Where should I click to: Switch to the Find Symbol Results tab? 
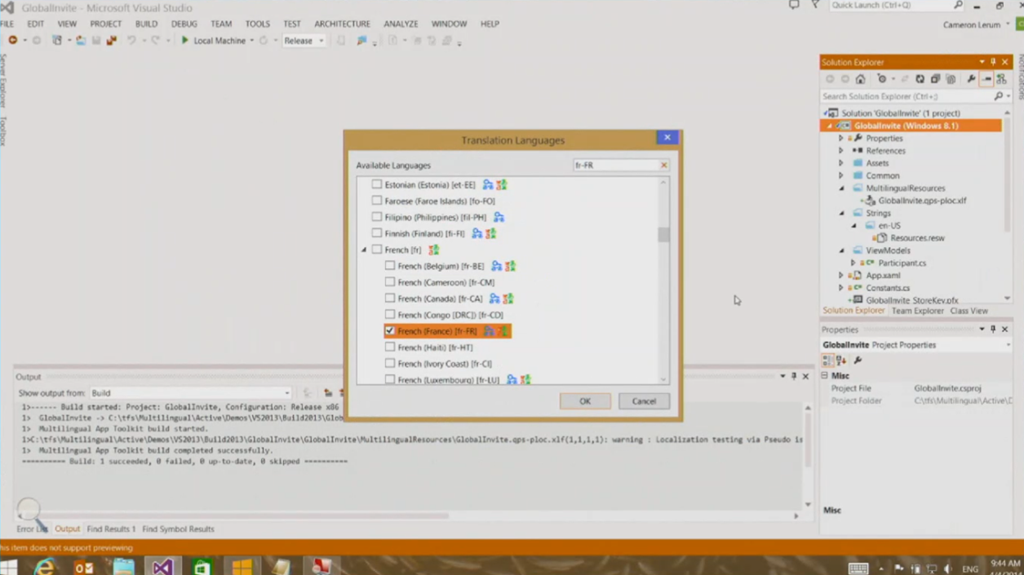pos(178,529)
